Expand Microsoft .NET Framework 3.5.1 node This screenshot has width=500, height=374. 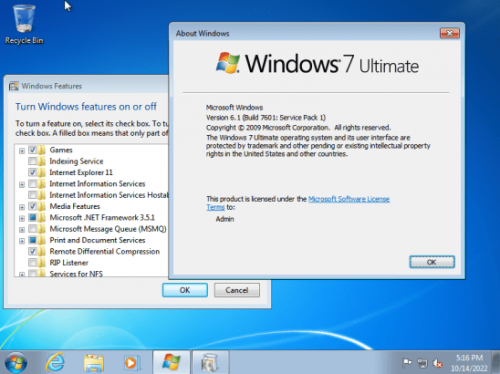(22, 218)
